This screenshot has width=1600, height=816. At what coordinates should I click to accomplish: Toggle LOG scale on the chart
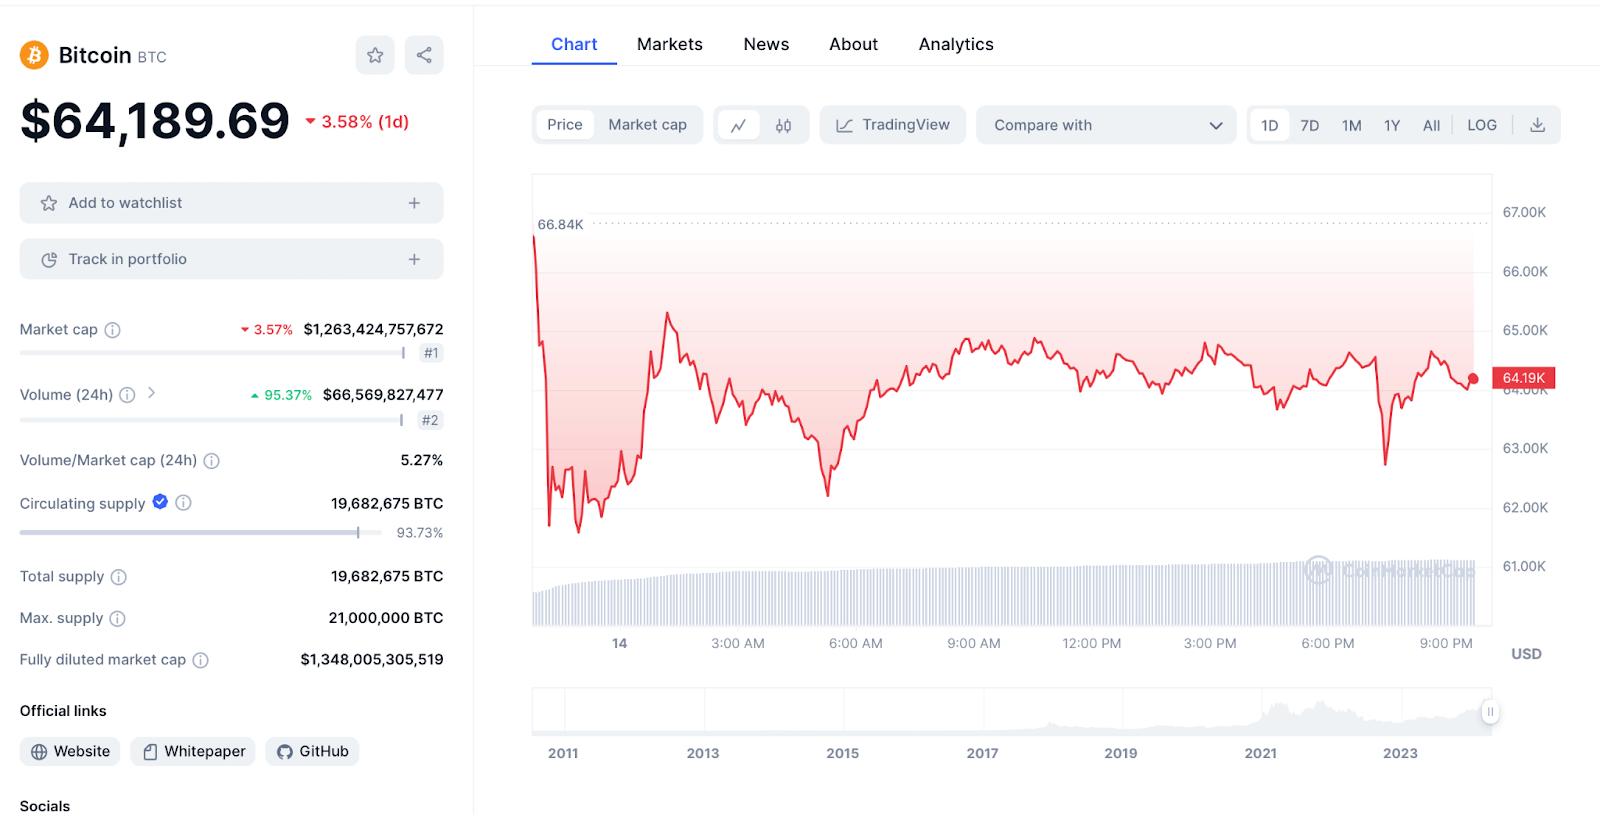(x=1482, y=125)
